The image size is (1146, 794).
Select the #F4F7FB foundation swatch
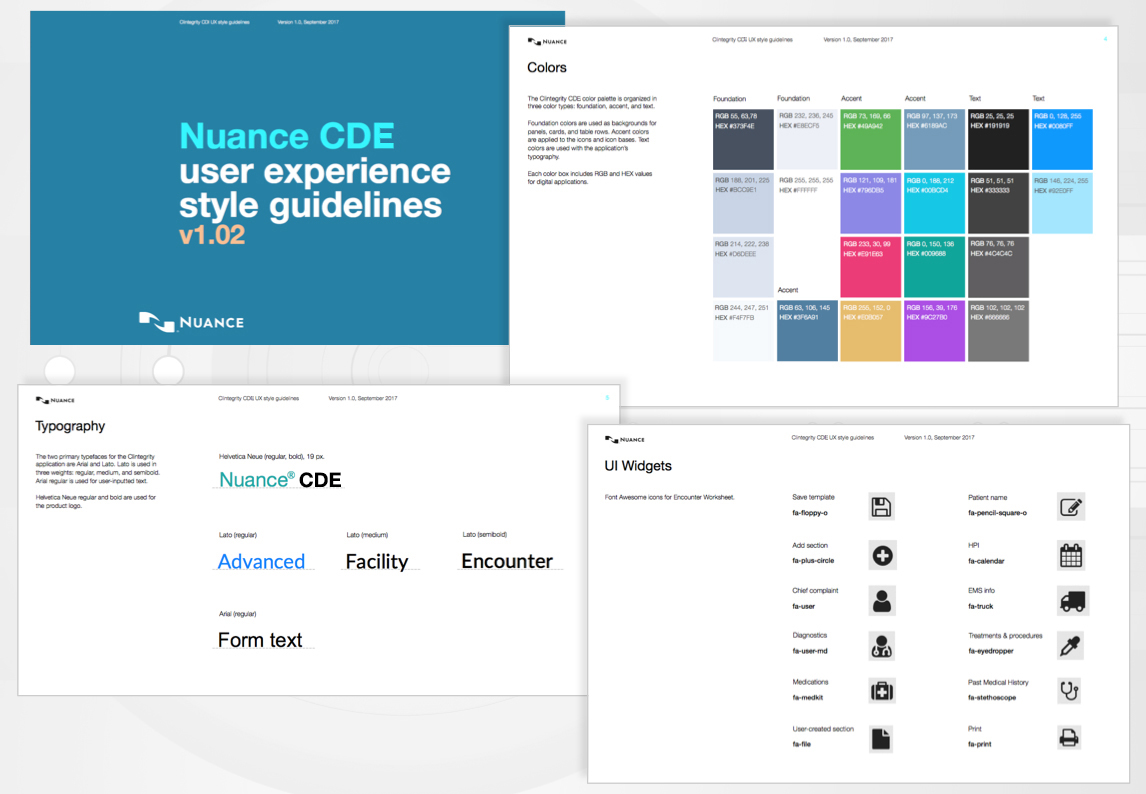click(743, 330)
